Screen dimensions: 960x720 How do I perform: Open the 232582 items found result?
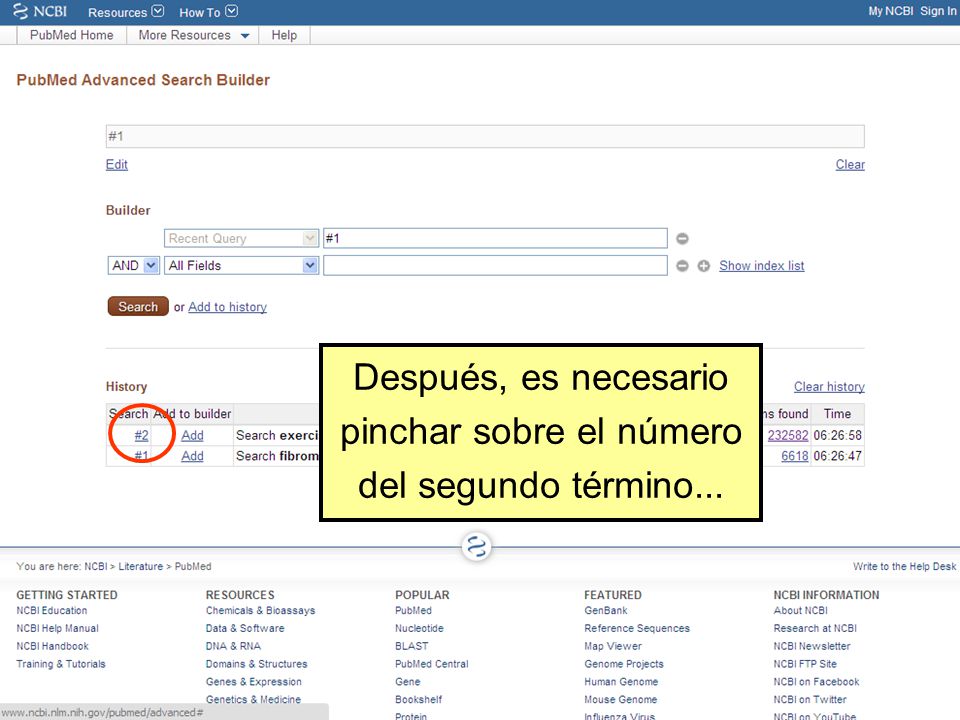(x=788, y=435)
